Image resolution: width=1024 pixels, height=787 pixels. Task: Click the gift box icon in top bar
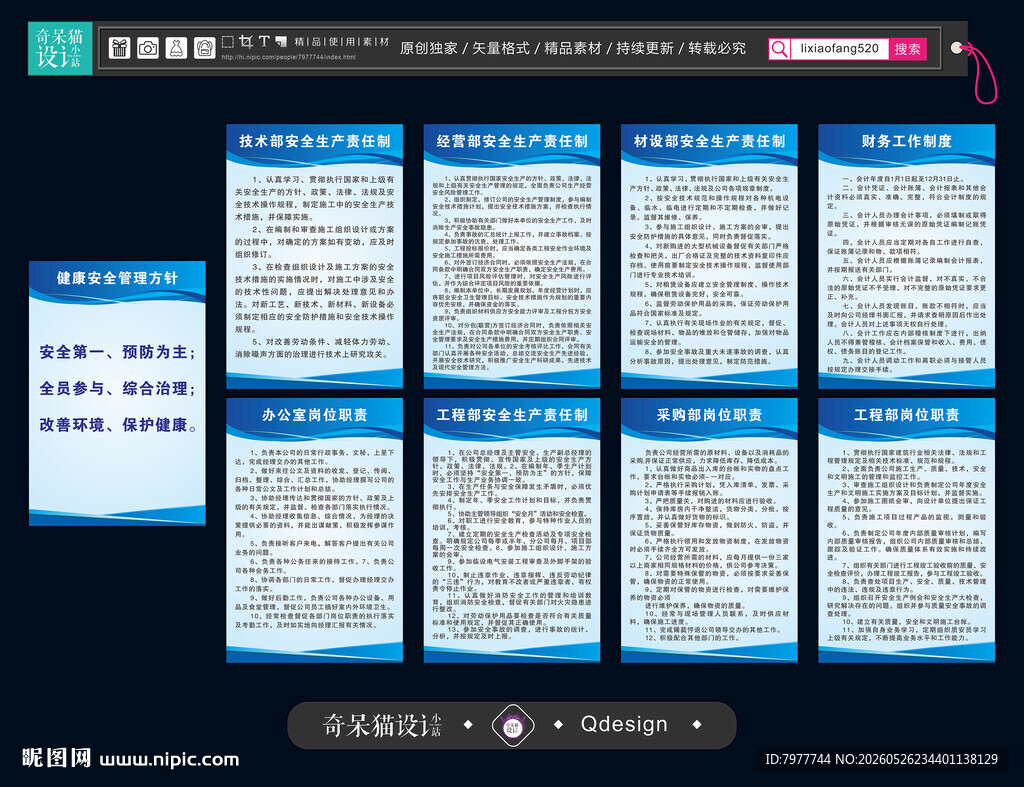click(x=120, y=48)
